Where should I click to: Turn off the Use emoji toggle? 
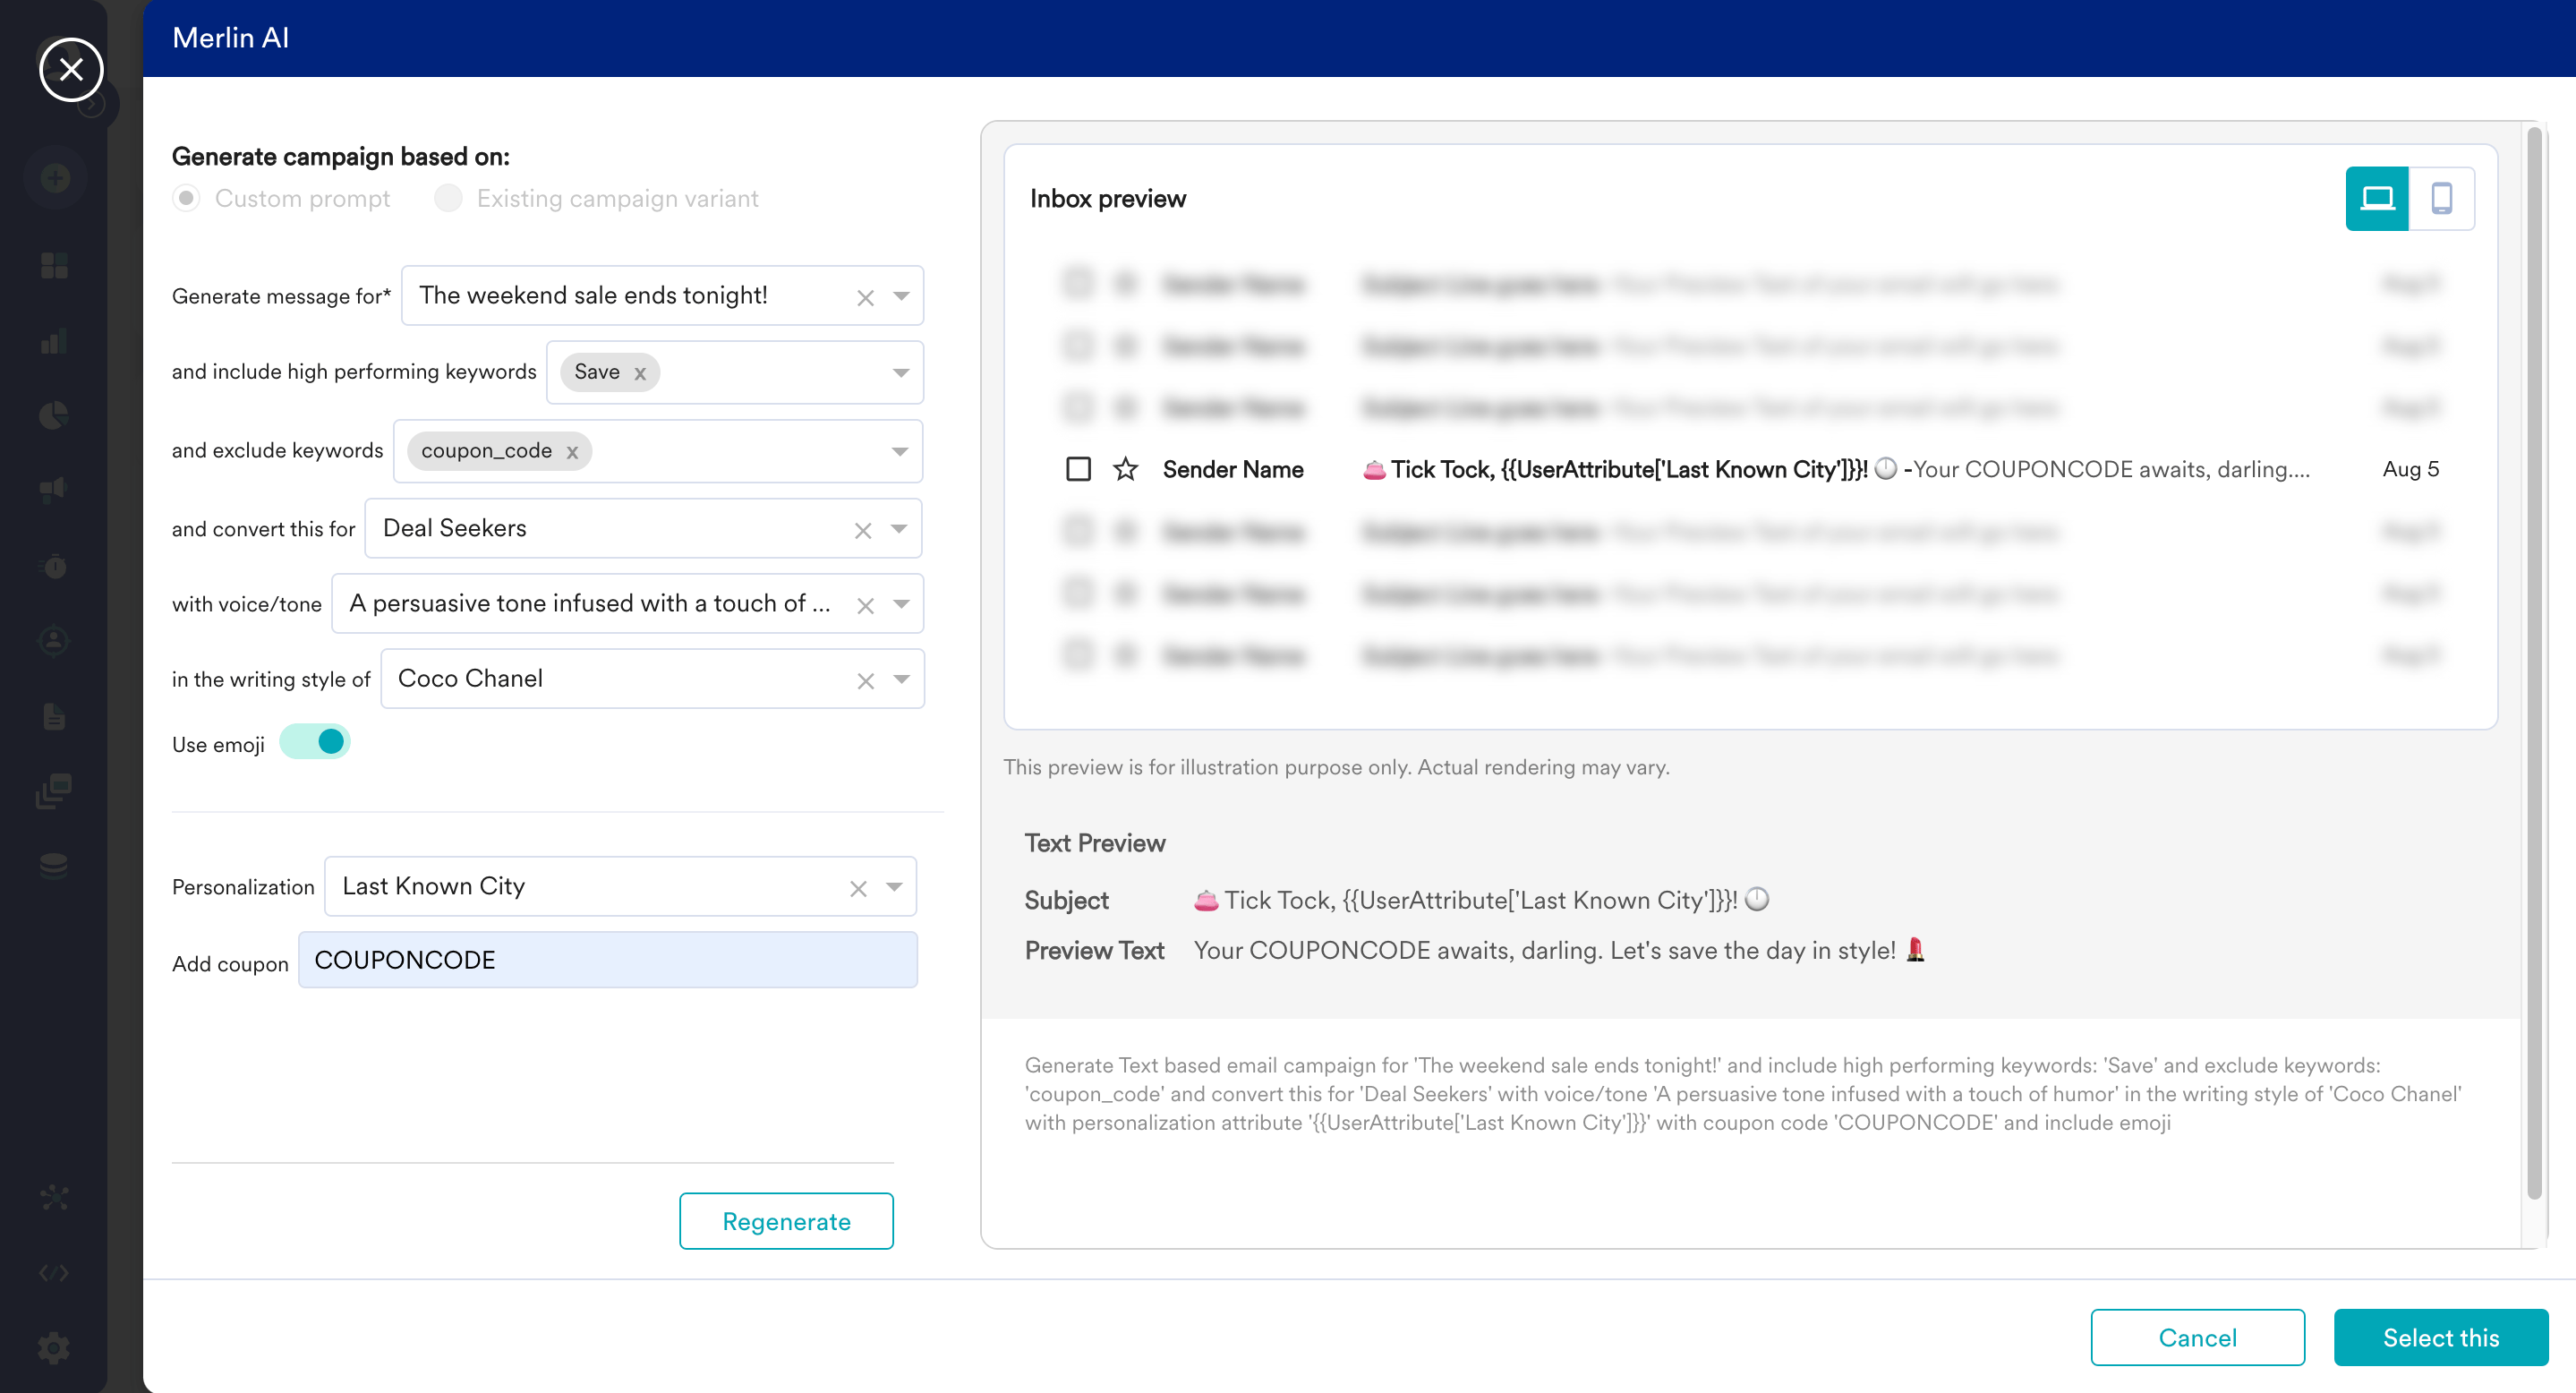click(x=314, y=742)
